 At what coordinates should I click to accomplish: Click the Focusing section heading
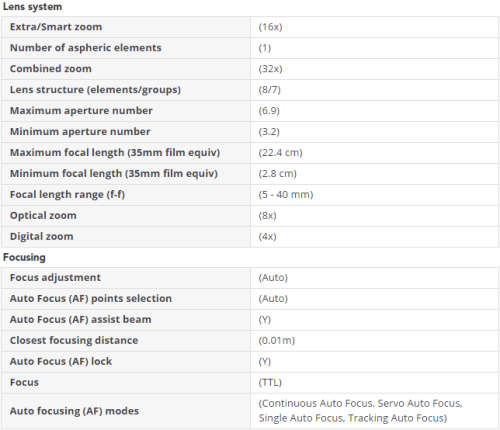tap(24, 257)
